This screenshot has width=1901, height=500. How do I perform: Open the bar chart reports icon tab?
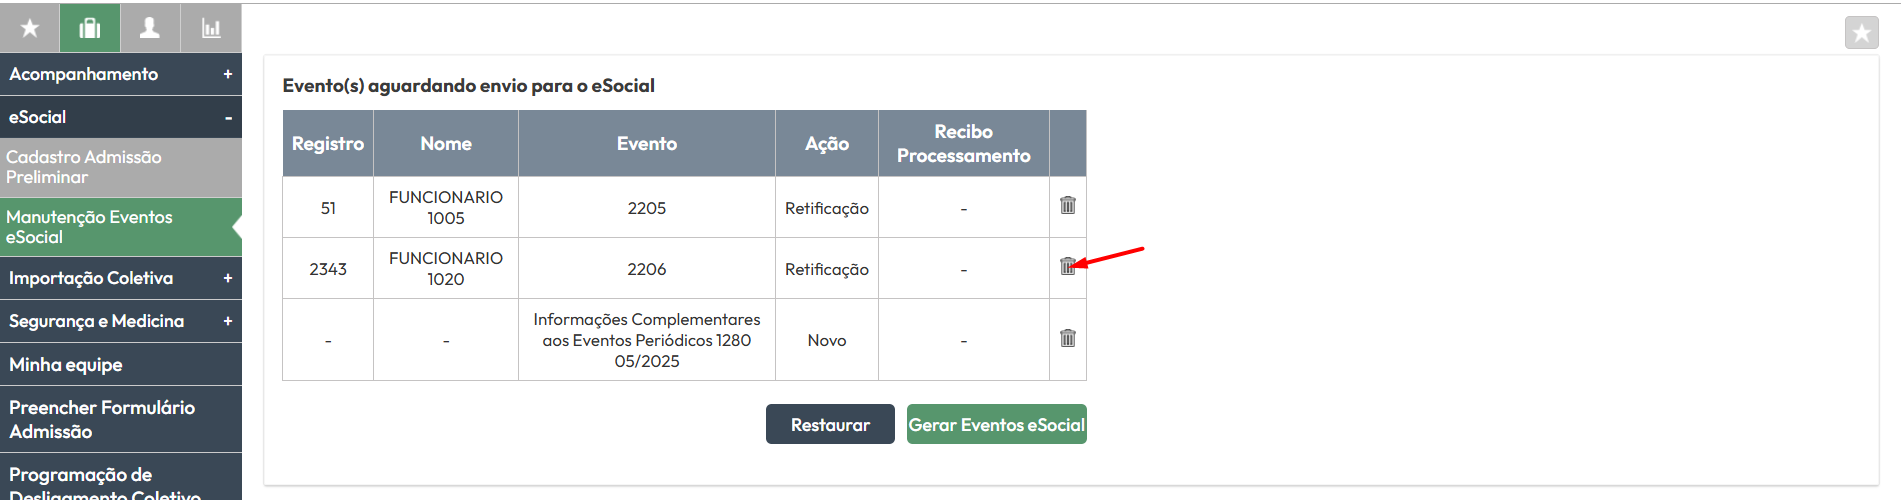pyautogui.click(x=211, y=28)
